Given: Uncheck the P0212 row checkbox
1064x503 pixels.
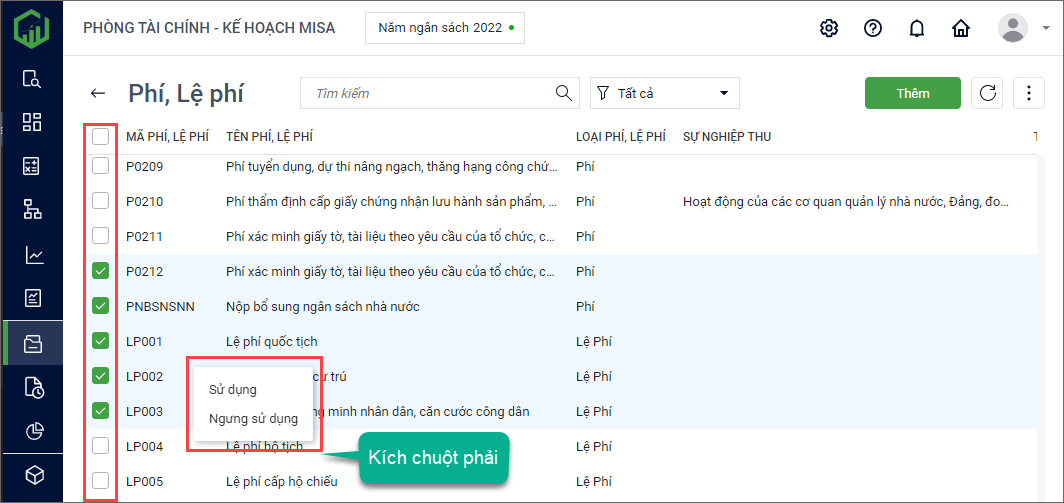Looking at the screenshot, I should (101, 271).
